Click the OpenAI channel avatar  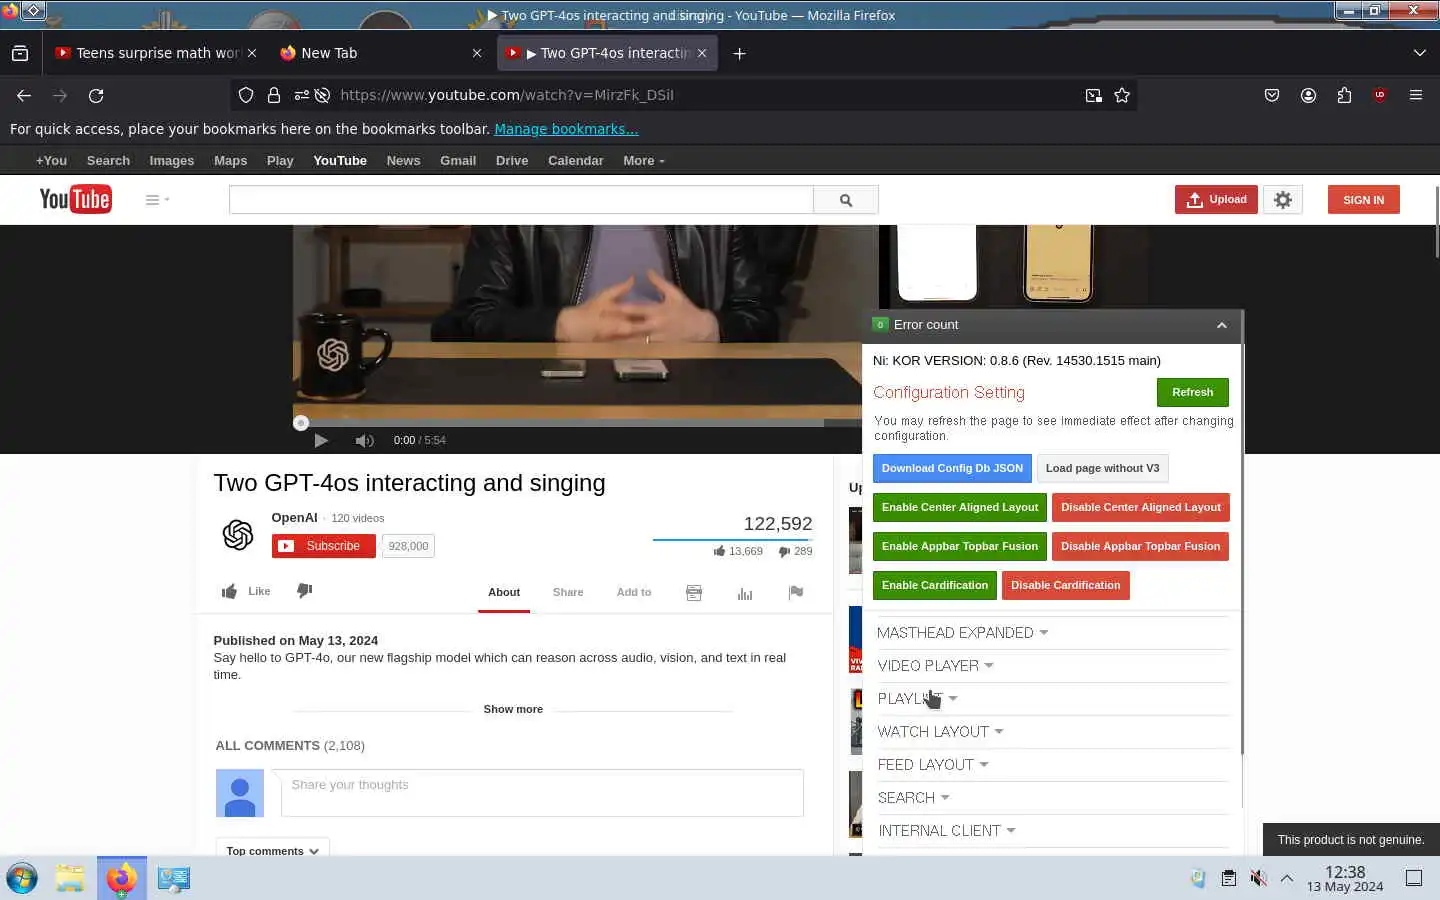tap(238, 535)
